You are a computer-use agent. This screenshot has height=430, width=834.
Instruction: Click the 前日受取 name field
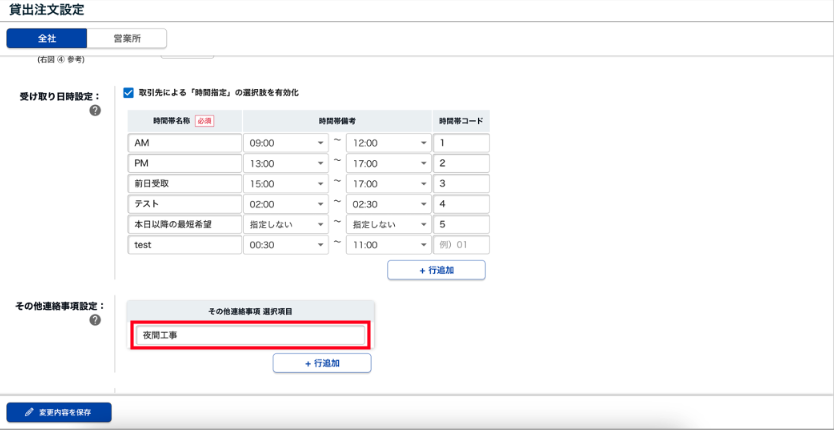185,184
